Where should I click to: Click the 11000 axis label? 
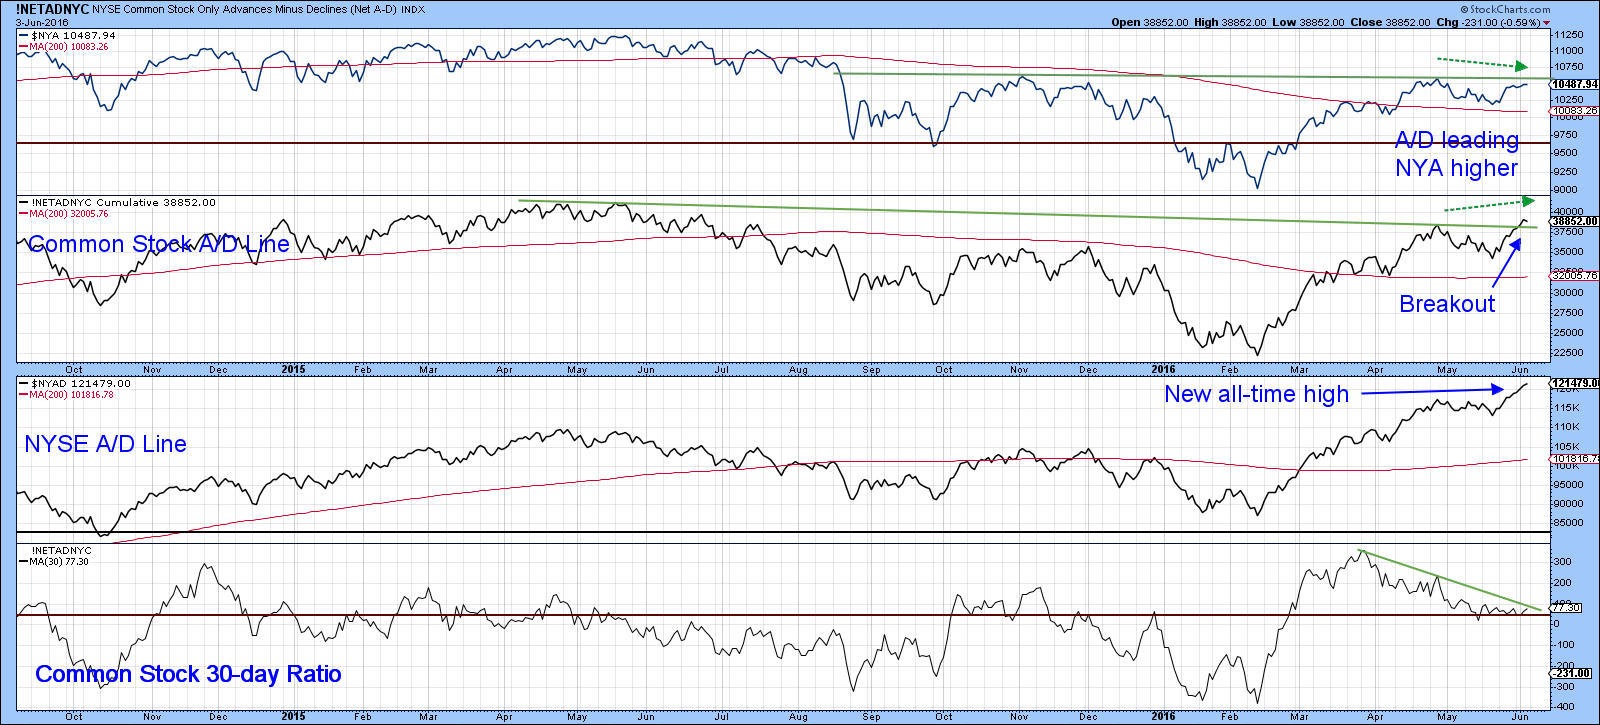point(1569,49)
